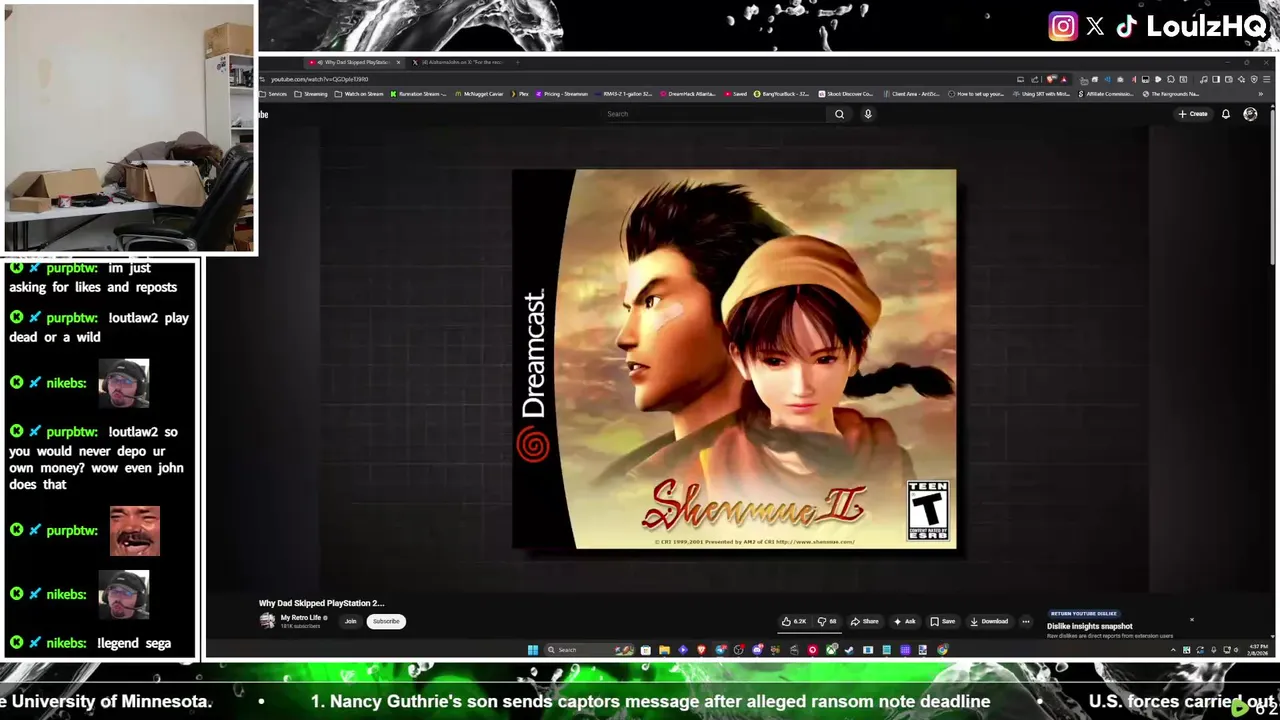Dislike the video with thumbs-down 68
Screen dimensions: 1280x720
[x=826, y=621]
